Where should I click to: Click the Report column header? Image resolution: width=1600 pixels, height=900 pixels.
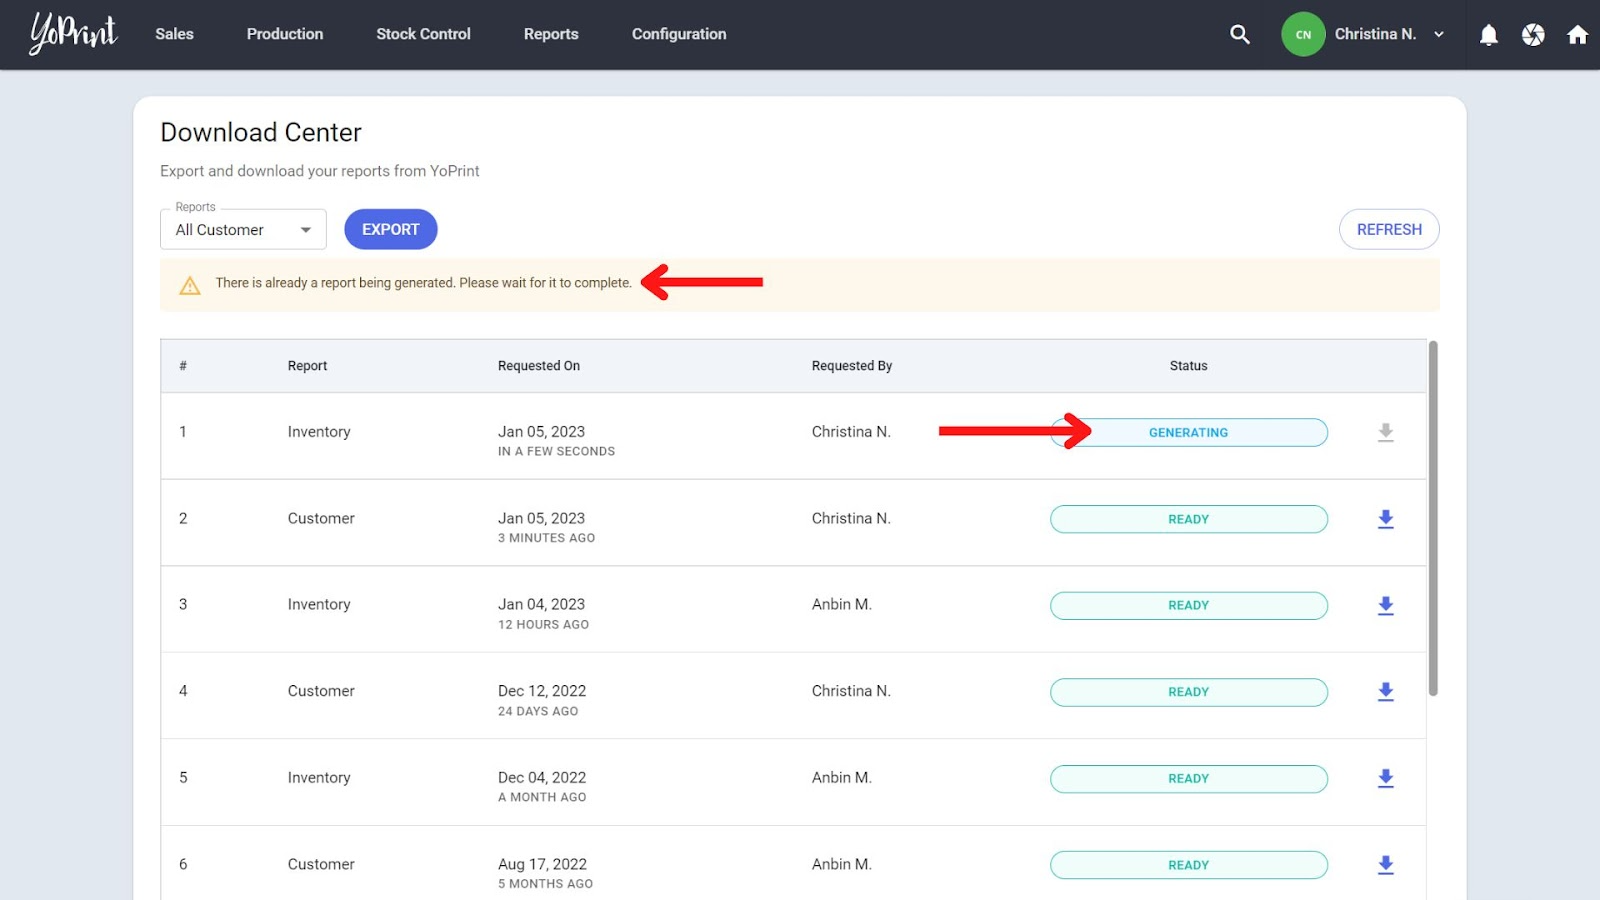point(307,366)
